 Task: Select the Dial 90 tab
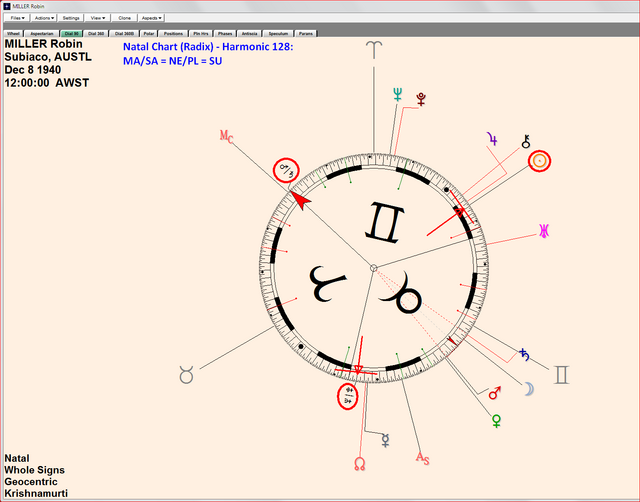pos(71,33)
